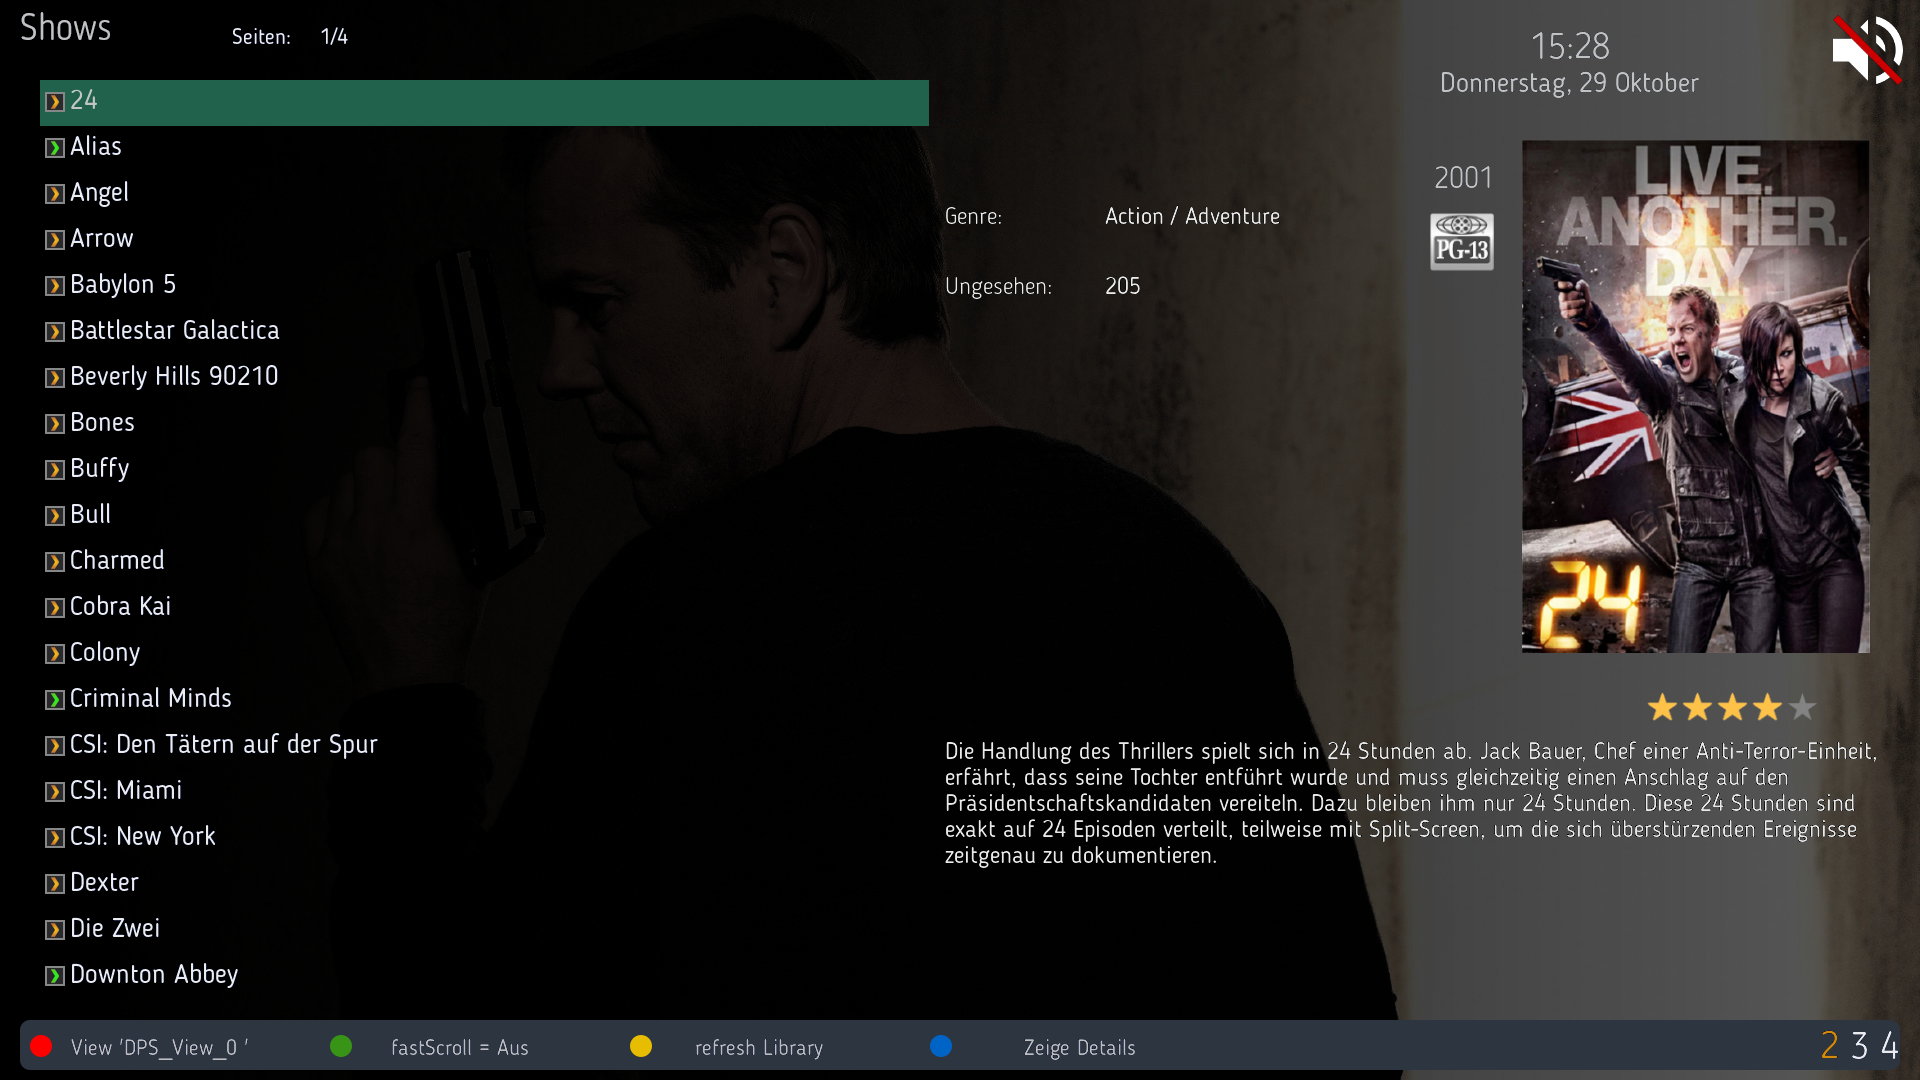
Task: Select Die Zwei in the list
Action: 484,929
